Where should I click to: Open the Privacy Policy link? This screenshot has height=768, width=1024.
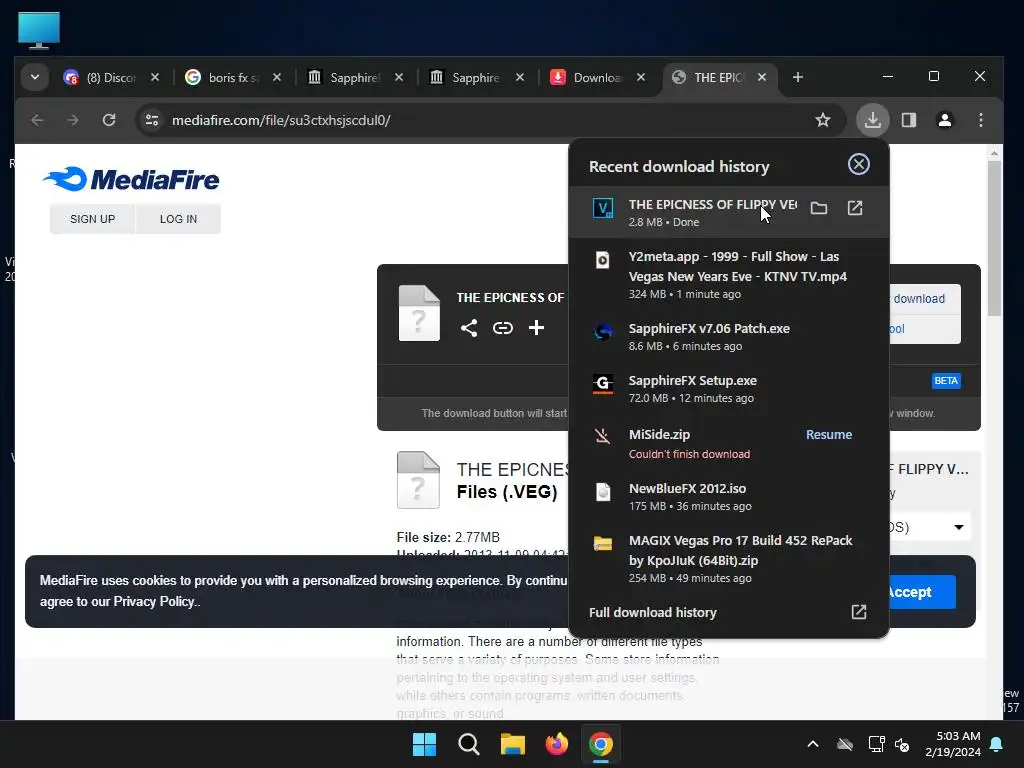[x=156, y=601]
